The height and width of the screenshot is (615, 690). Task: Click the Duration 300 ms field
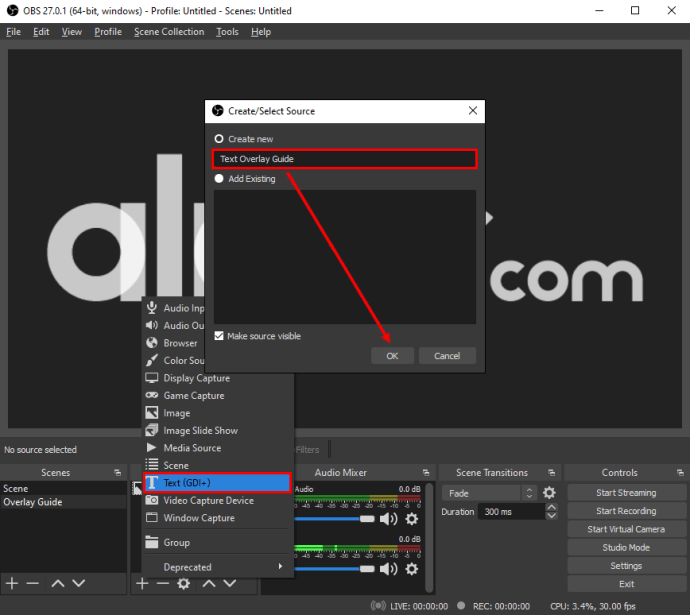[x=512, y=512]
